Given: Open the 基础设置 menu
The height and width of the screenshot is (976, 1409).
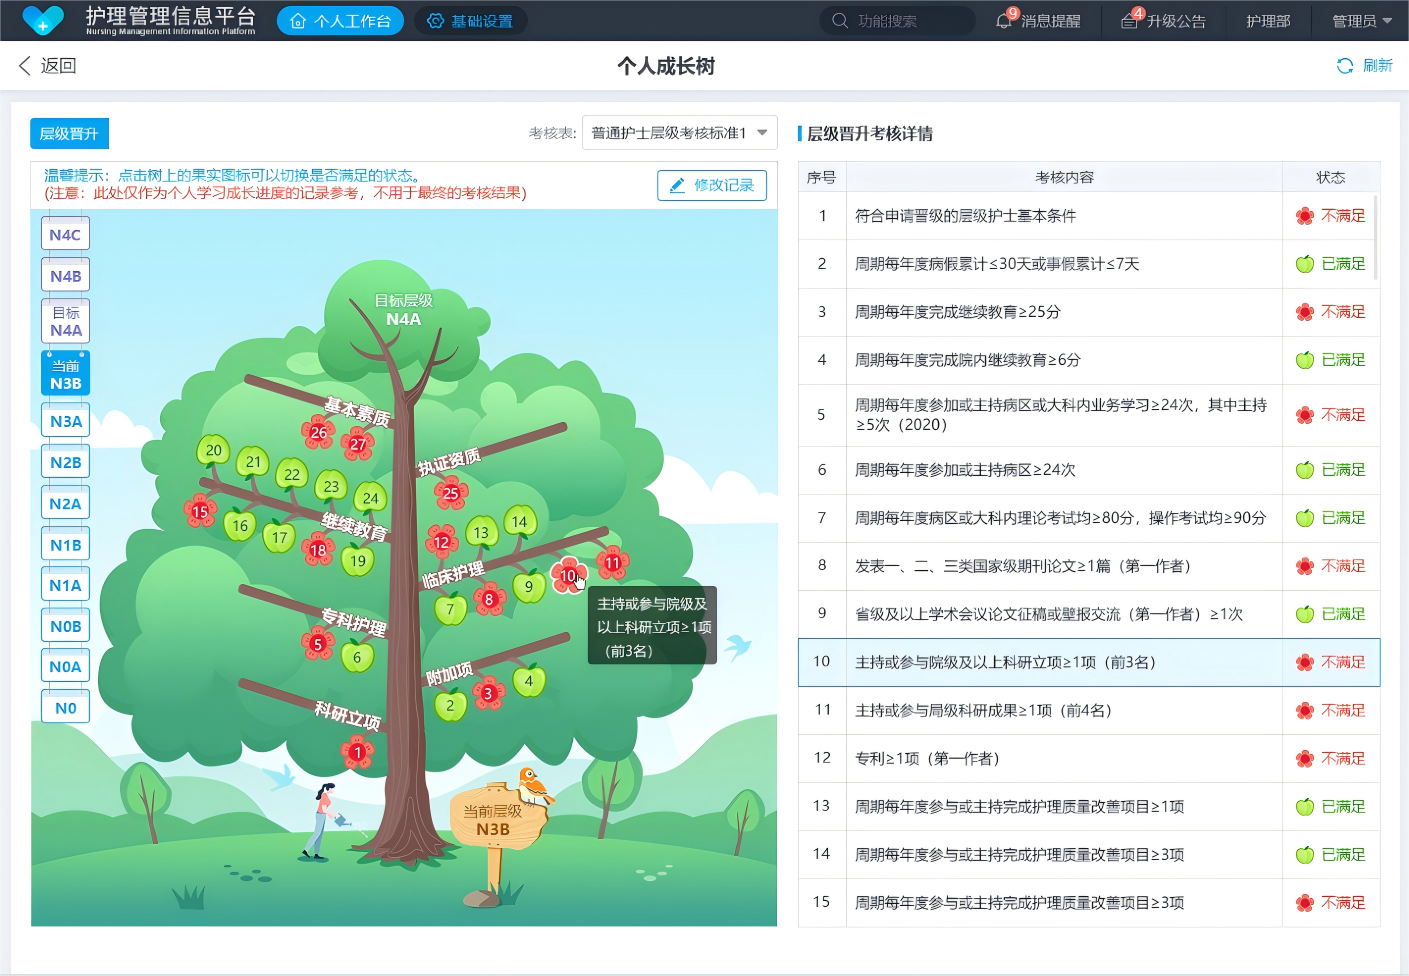Looking at the screenshot, I should coord(470,21).
